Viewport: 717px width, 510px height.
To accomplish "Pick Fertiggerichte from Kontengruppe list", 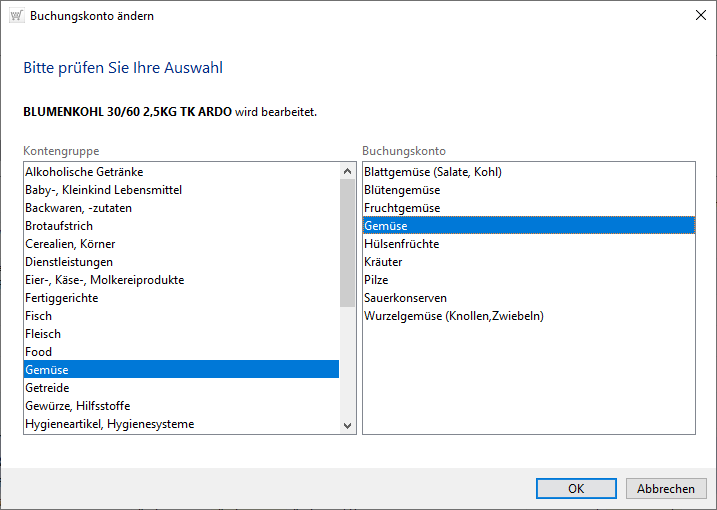I will (61, 298).
